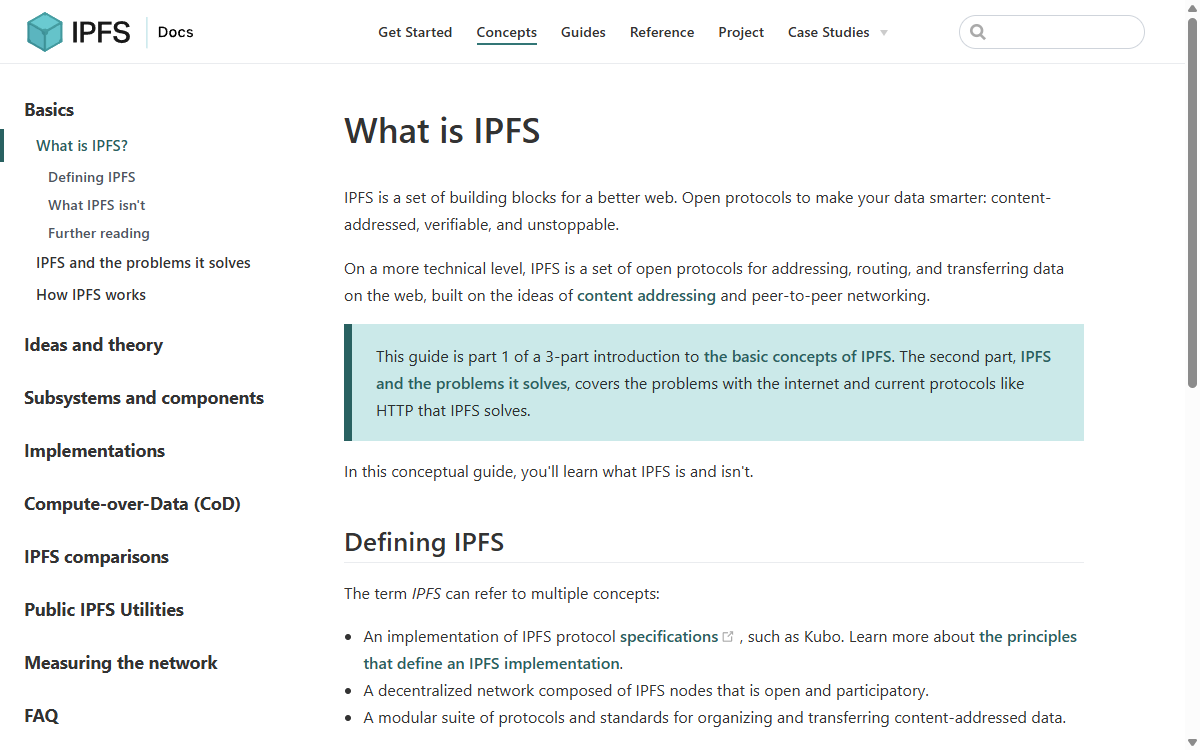Click external link icon after specifications

coord(728,637)
